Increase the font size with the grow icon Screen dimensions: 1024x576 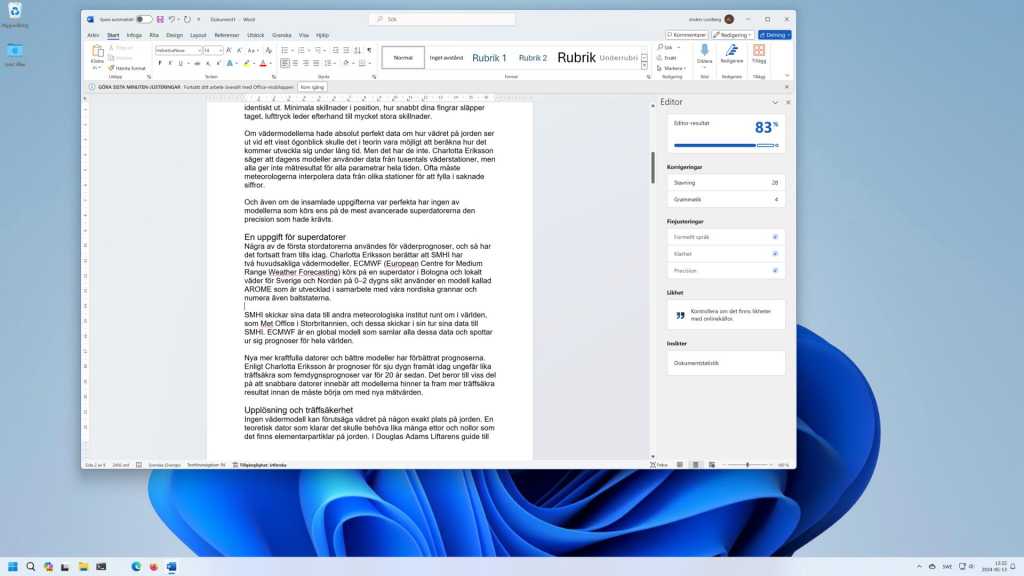(x=229, y=50)
